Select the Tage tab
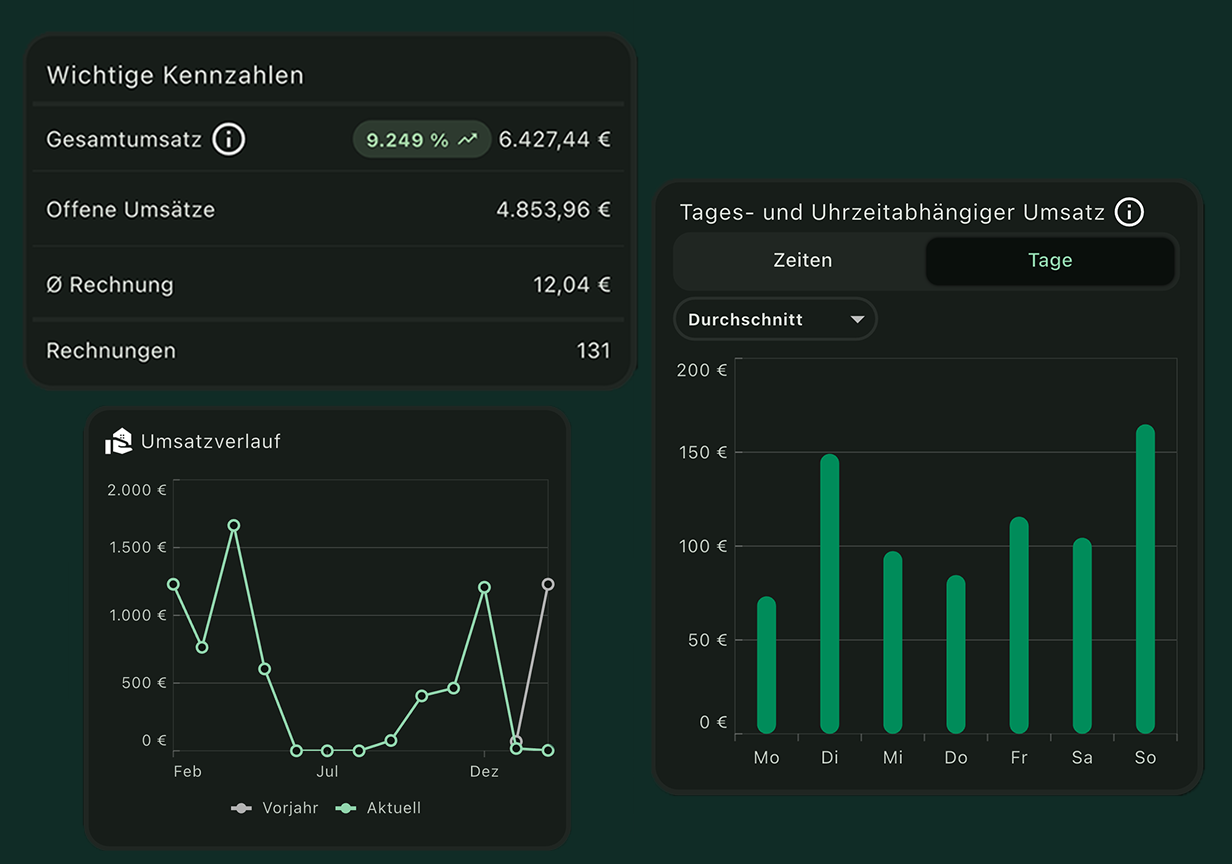This screenshot has width=1232, height=864. (1049, 260)
